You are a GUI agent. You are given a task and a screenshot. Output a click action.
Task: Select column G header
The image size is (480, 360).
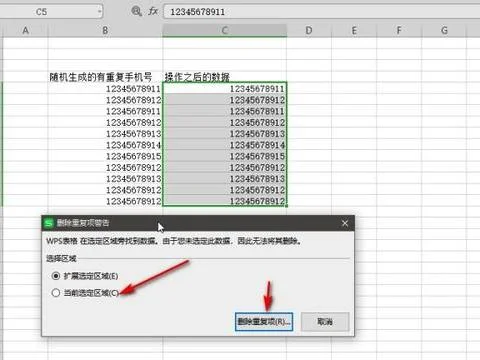click(x=444, y=31)
